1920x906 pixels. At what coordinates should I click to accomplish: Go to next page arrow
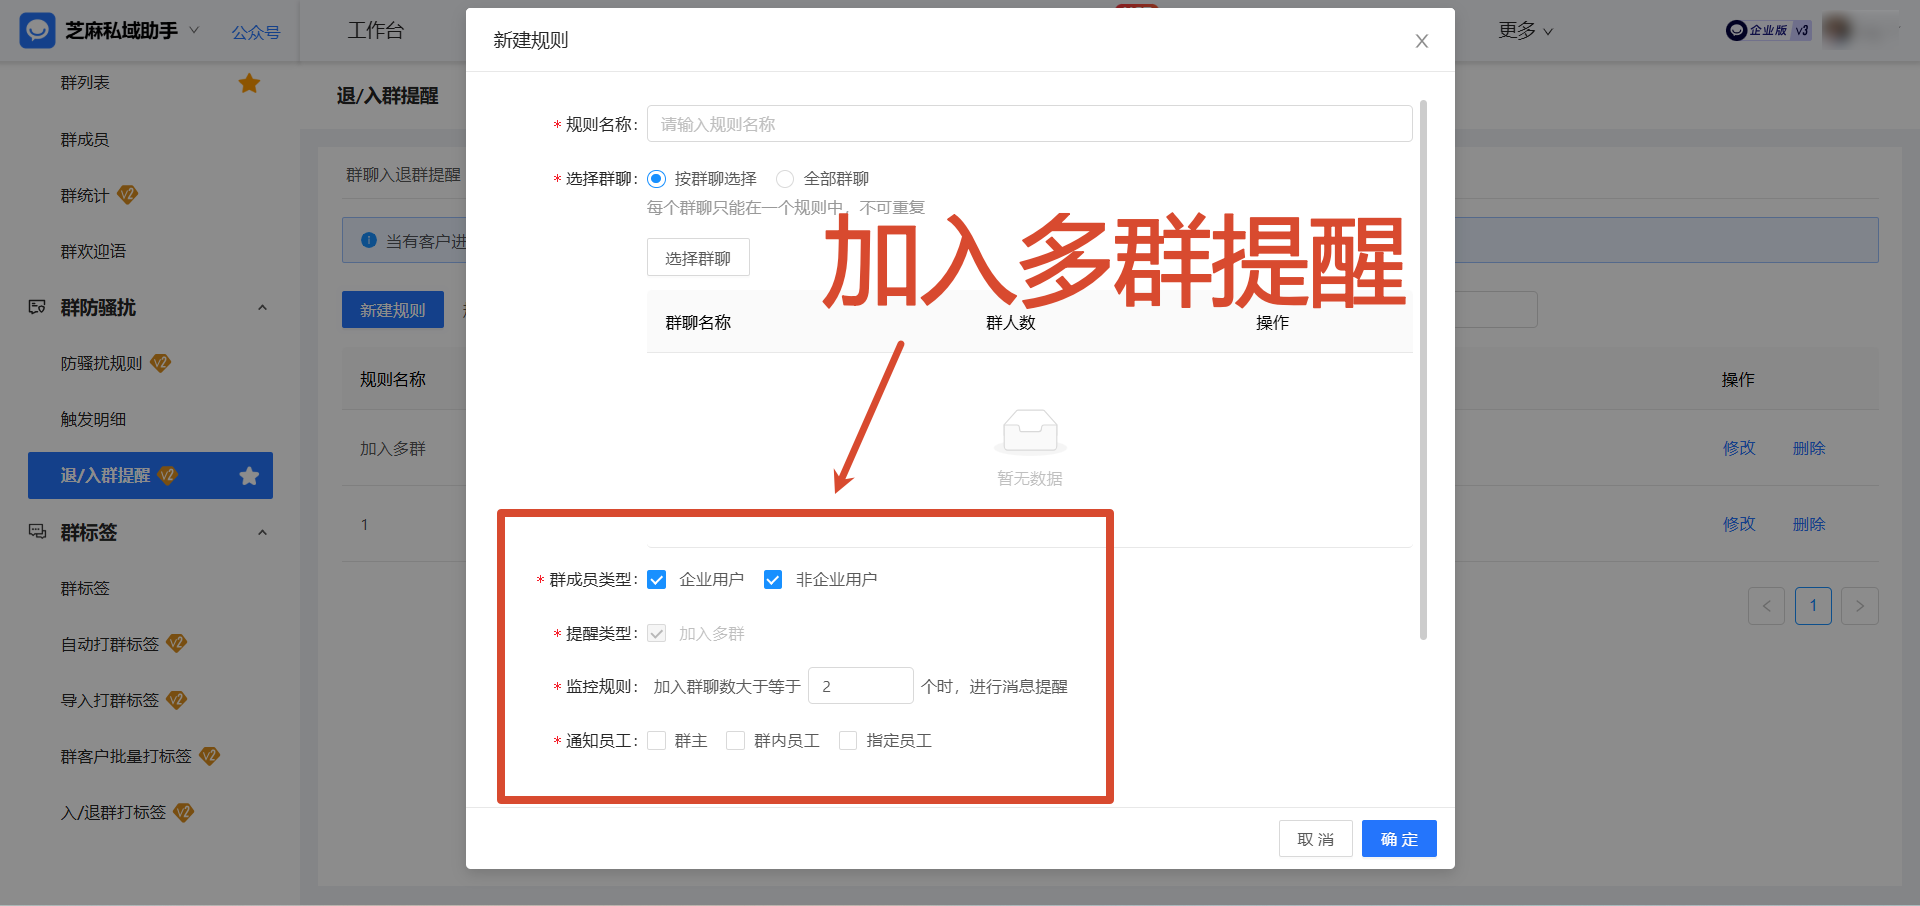pyautogui.click(x=1860, y=606)
